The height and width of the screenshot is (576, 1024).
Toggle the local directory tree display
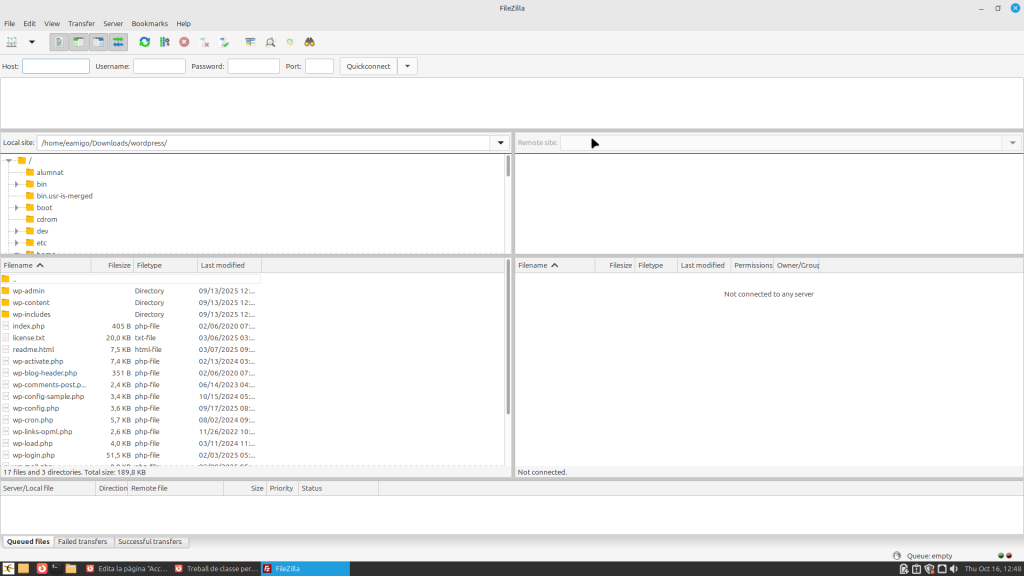(x=78, y=42)
